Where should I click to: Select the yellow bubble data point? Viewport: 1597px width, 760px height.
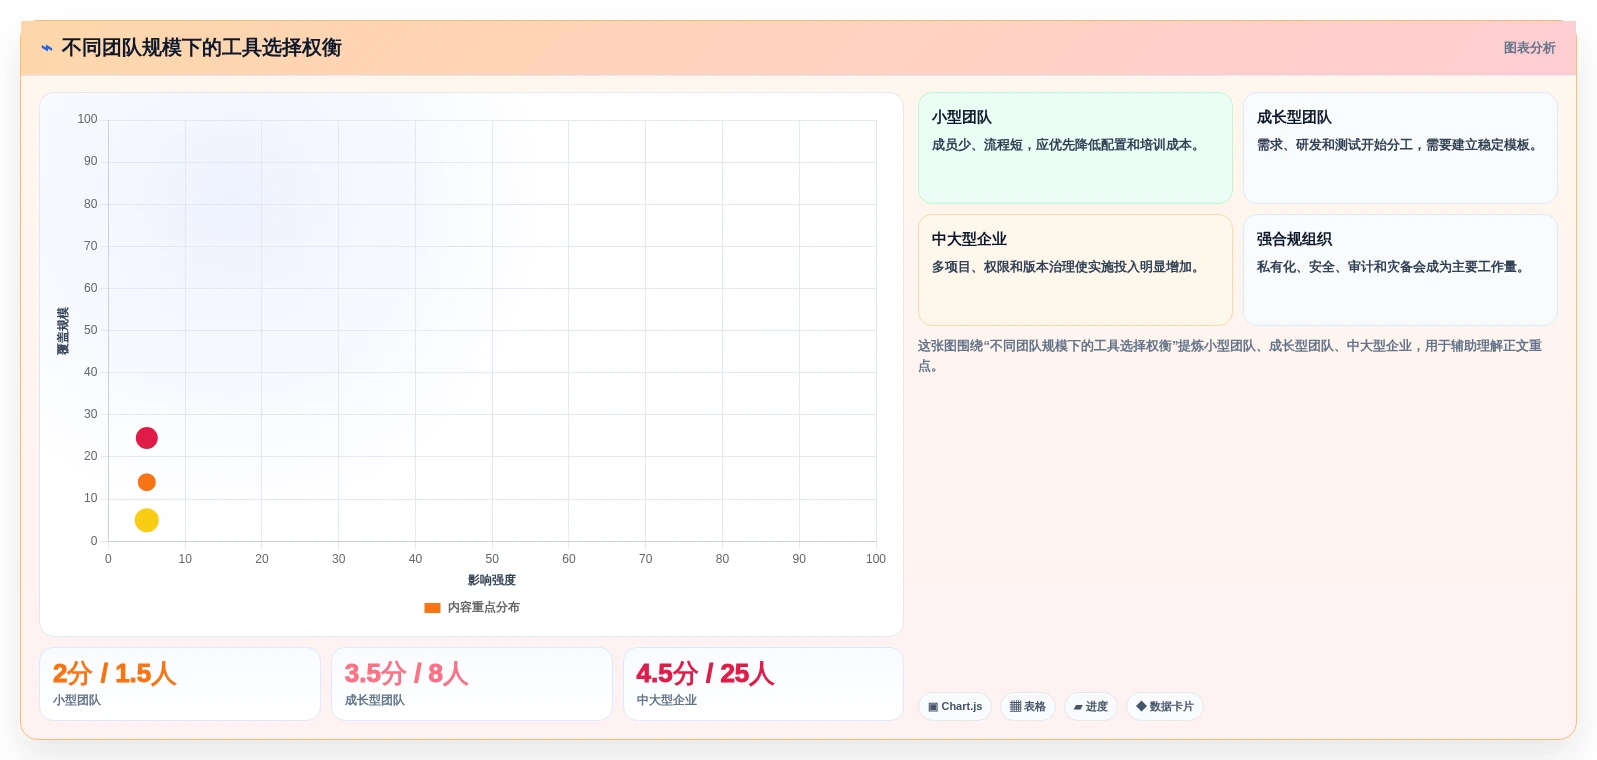coord(146,520)
